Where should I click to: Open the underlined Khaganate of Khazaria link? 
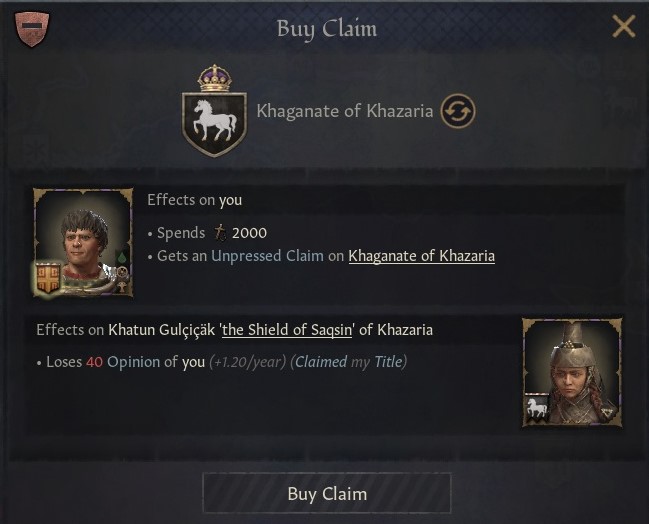coord(421,256)
